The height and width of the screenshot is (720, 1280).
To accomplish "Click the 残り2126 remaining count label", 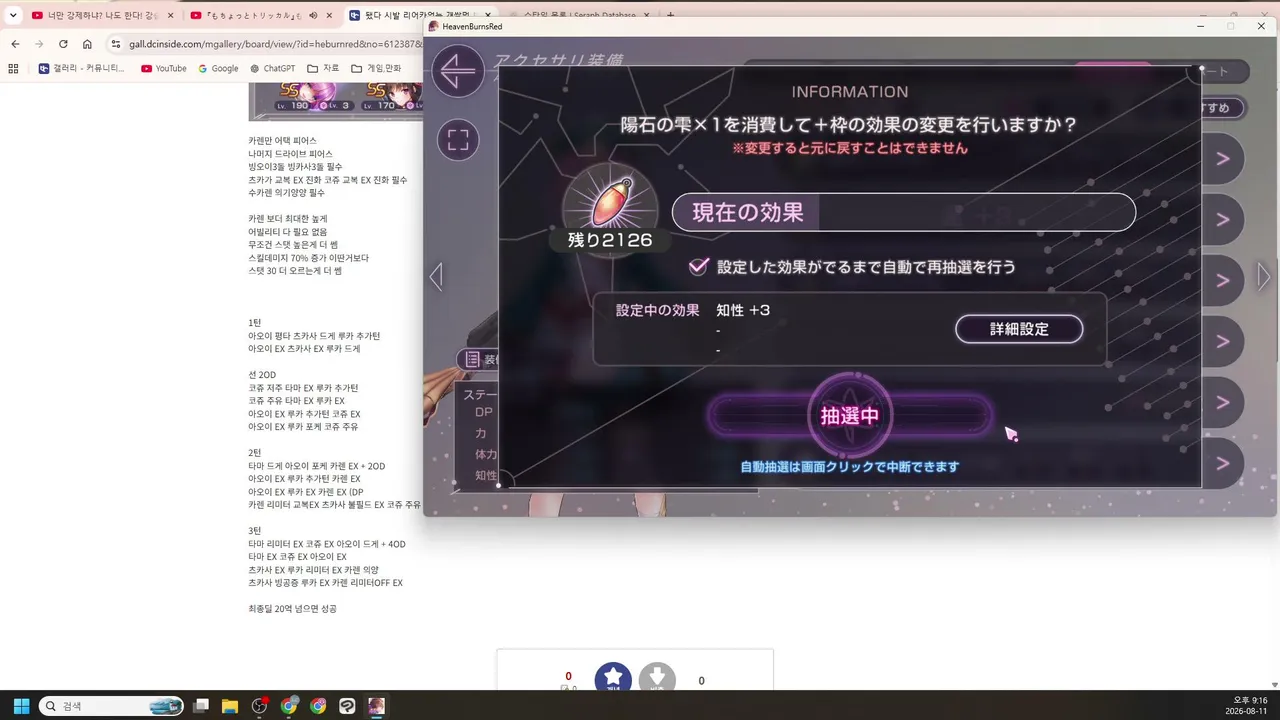I will tap(610, 240).
